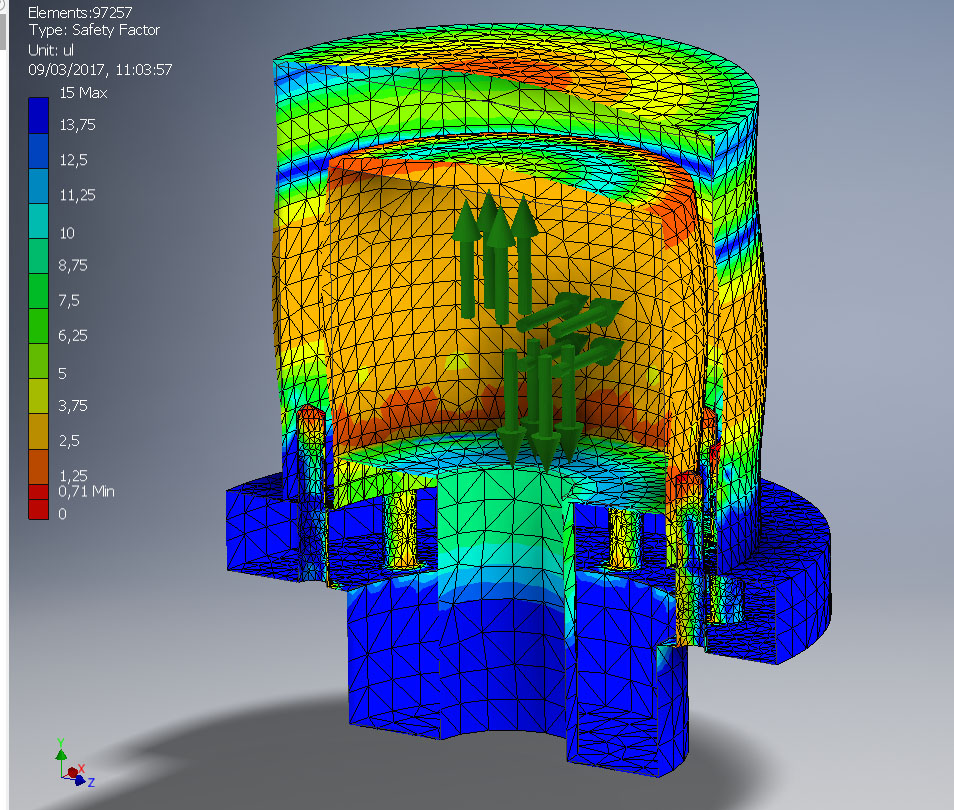Click the Z axis arrow on the orientation triad
This screenshot has height=810, width=954.
[80, 780]
